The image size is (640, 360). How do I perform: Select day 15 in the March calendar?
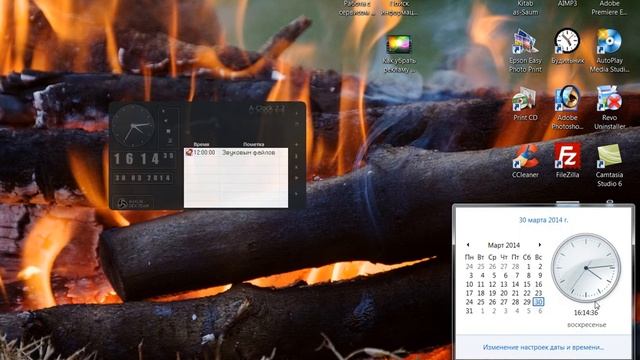[x=527, y=284]
